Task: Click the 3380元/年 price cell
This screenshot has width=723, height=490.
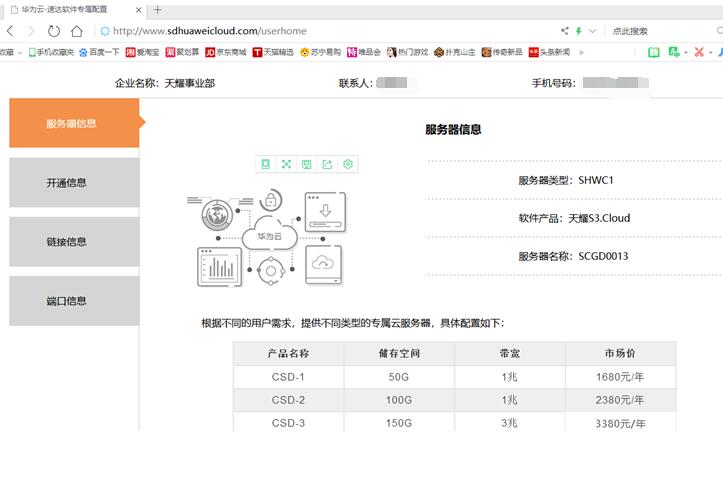Action: pyautogui.click(x=620, y=423)
